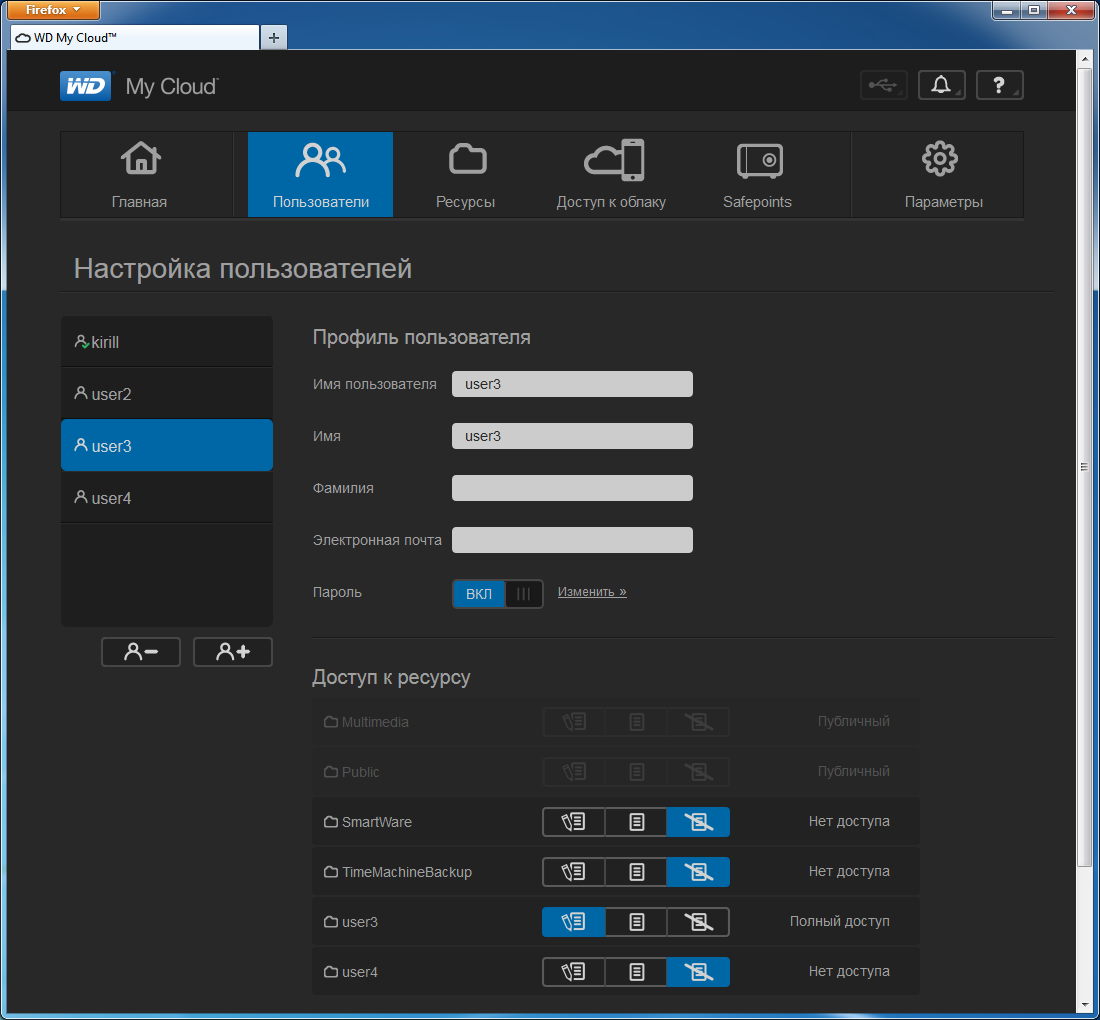The width and height of the screenshot is (1100, 1020).
Task: Select the Пользователи tab
Action: click(321, 174)
